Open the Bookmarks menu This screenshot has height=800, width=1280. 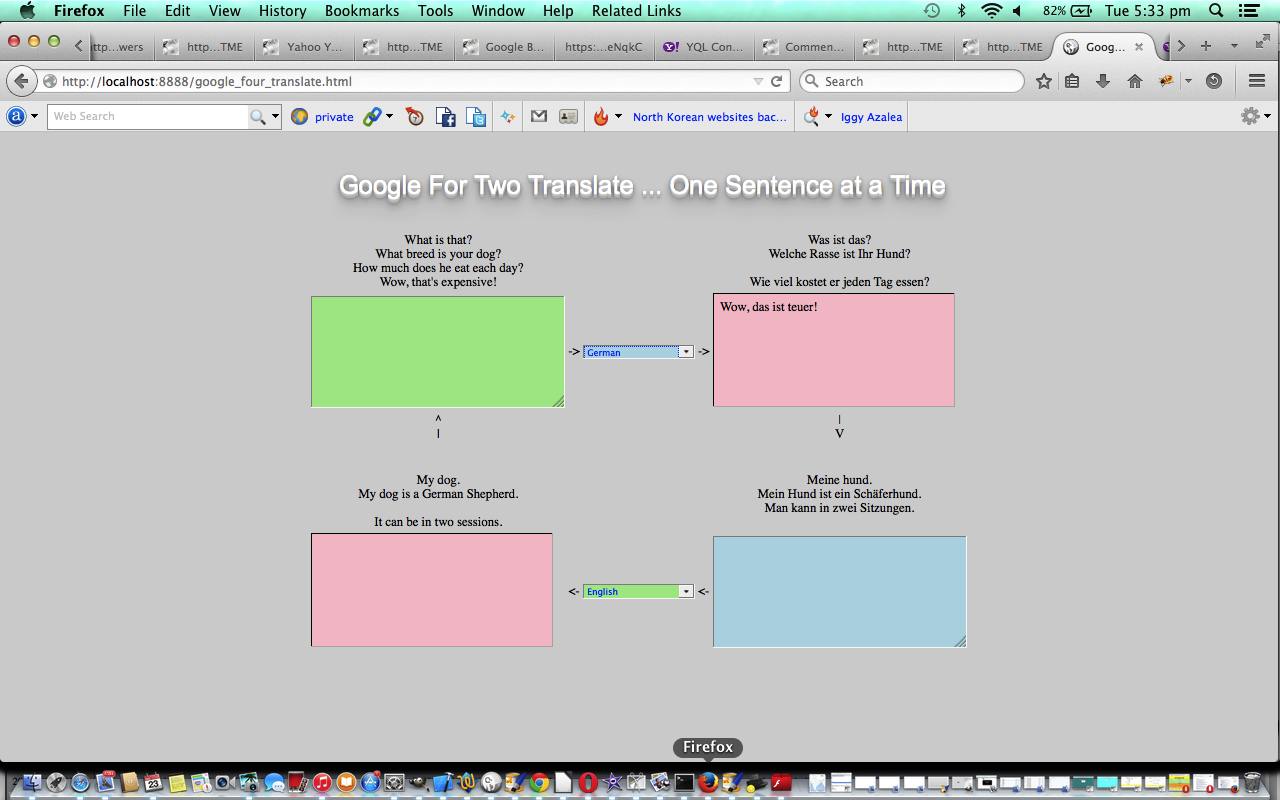(x=361, y=11)
